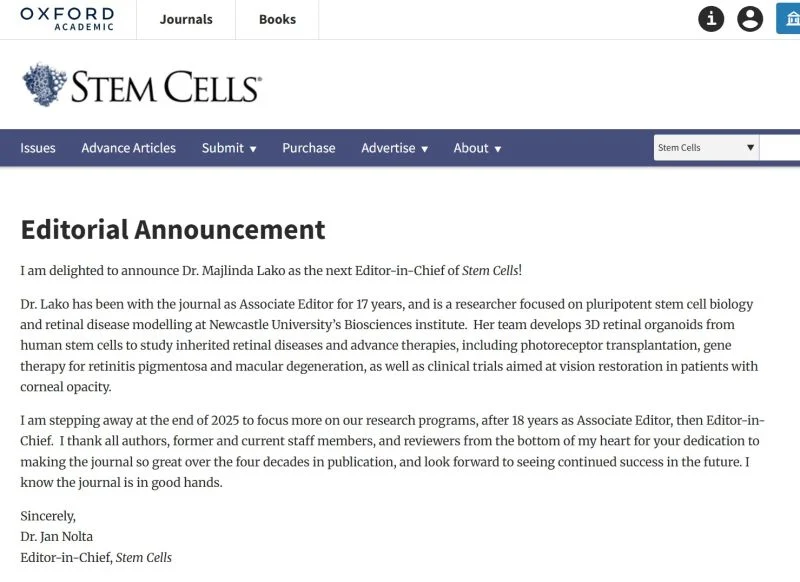Click the Submit menu chevron arrow
The image size is (800, 582).
click(250, 148)
